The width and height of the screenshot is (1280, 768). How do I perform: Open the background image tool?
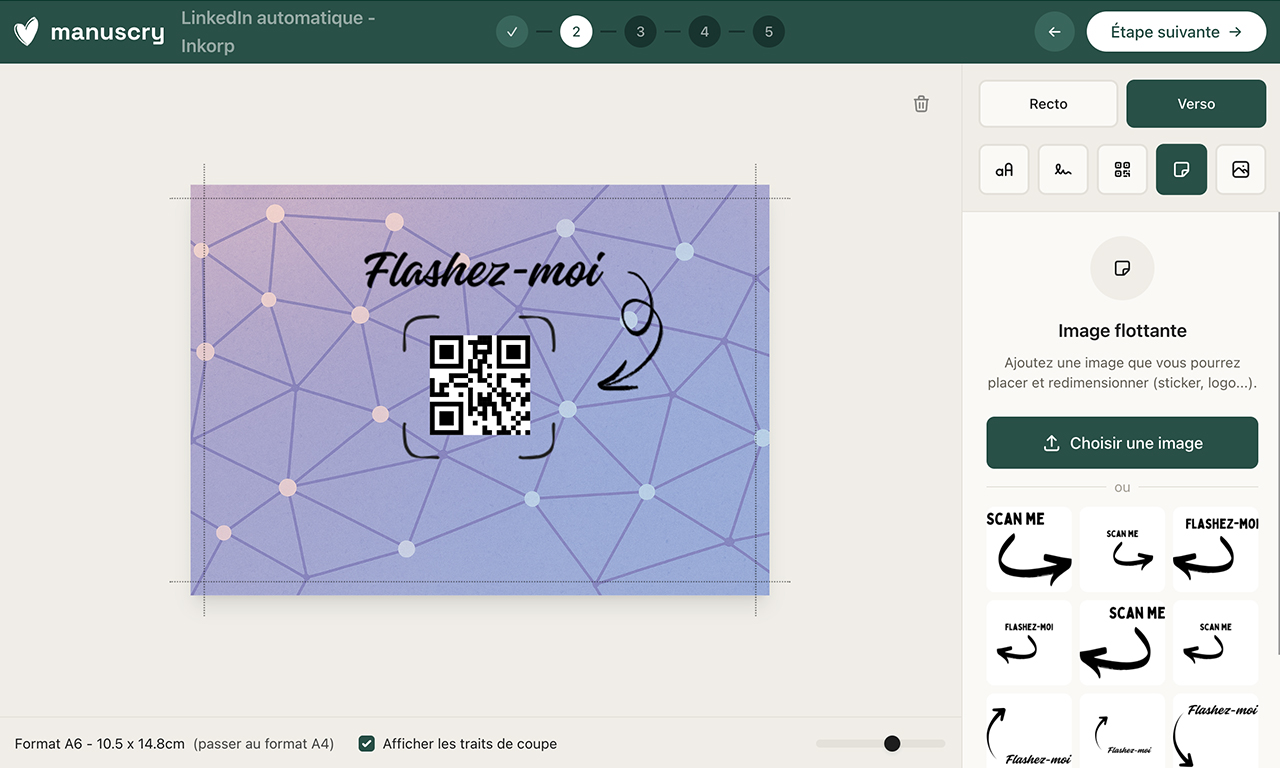[1240, 170]
